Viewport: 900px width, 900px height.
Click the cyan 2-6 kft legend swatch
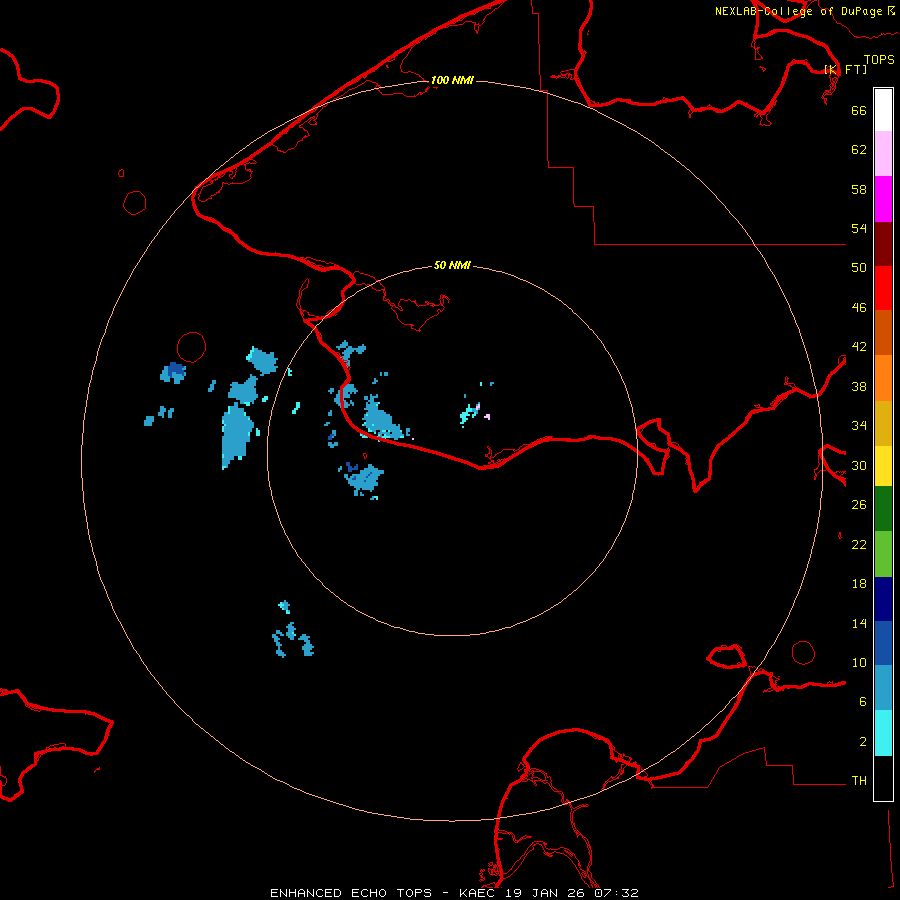[883, 733]
